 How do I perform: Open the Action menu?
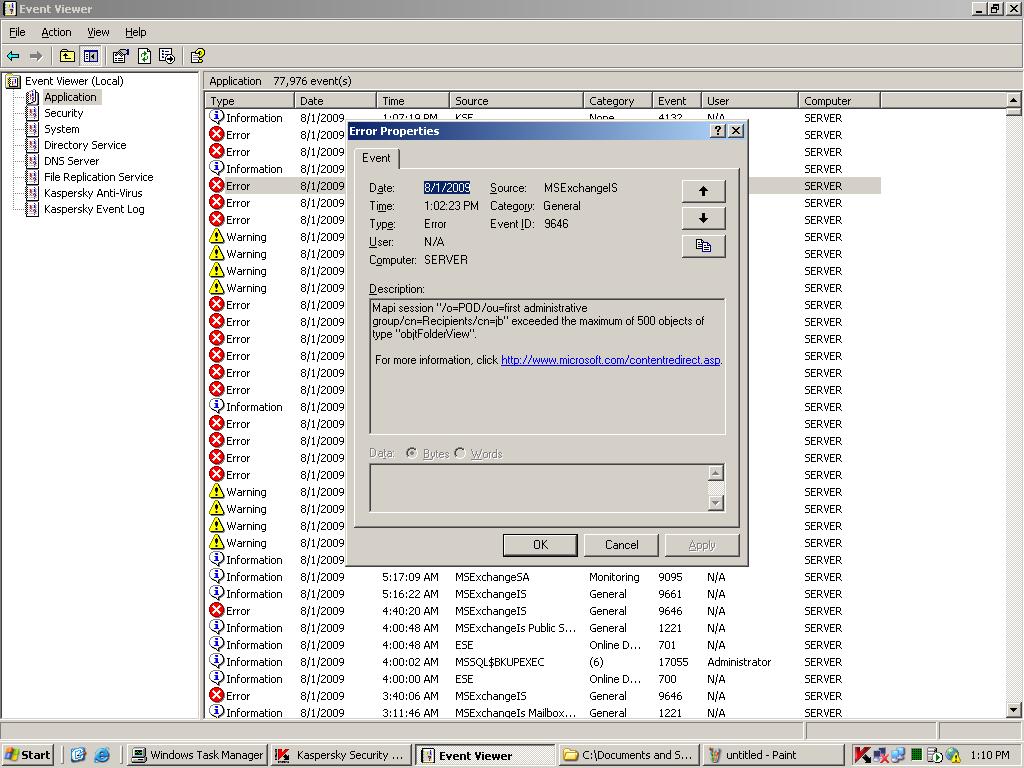(x=55, y=31)
